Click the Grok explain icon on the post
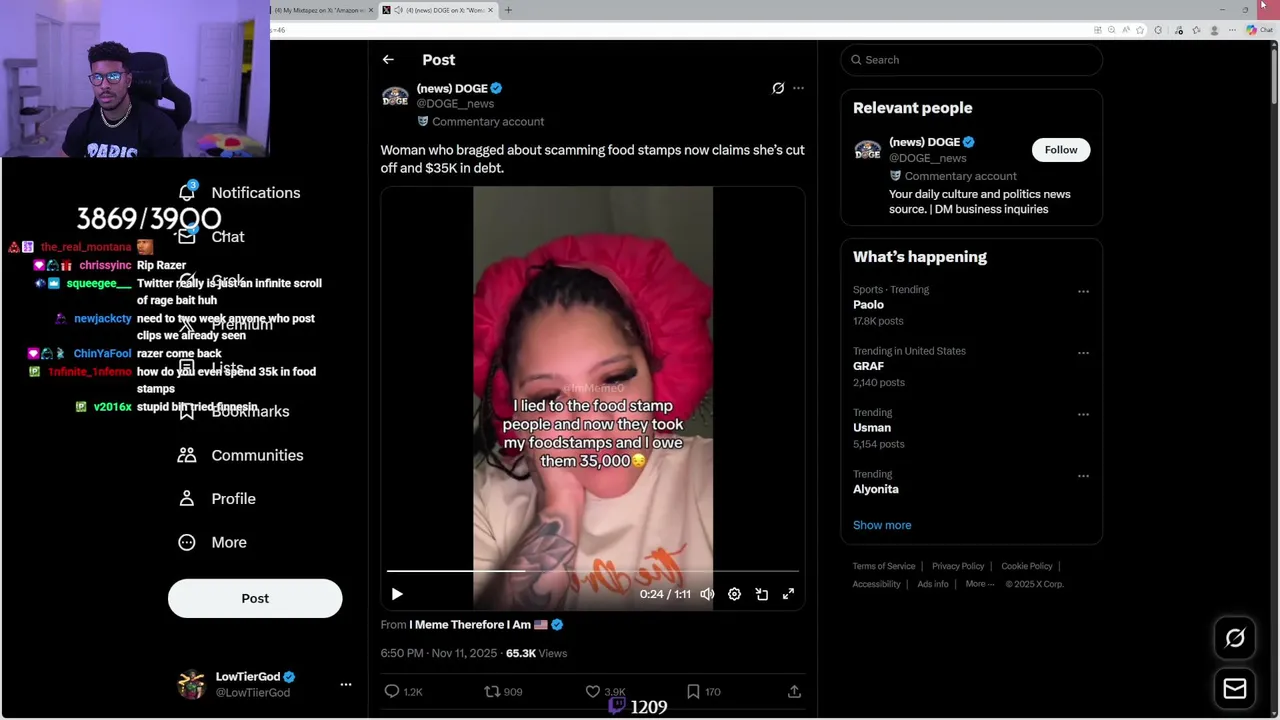Screen dimensions: 1280x720 pos(778,88)
